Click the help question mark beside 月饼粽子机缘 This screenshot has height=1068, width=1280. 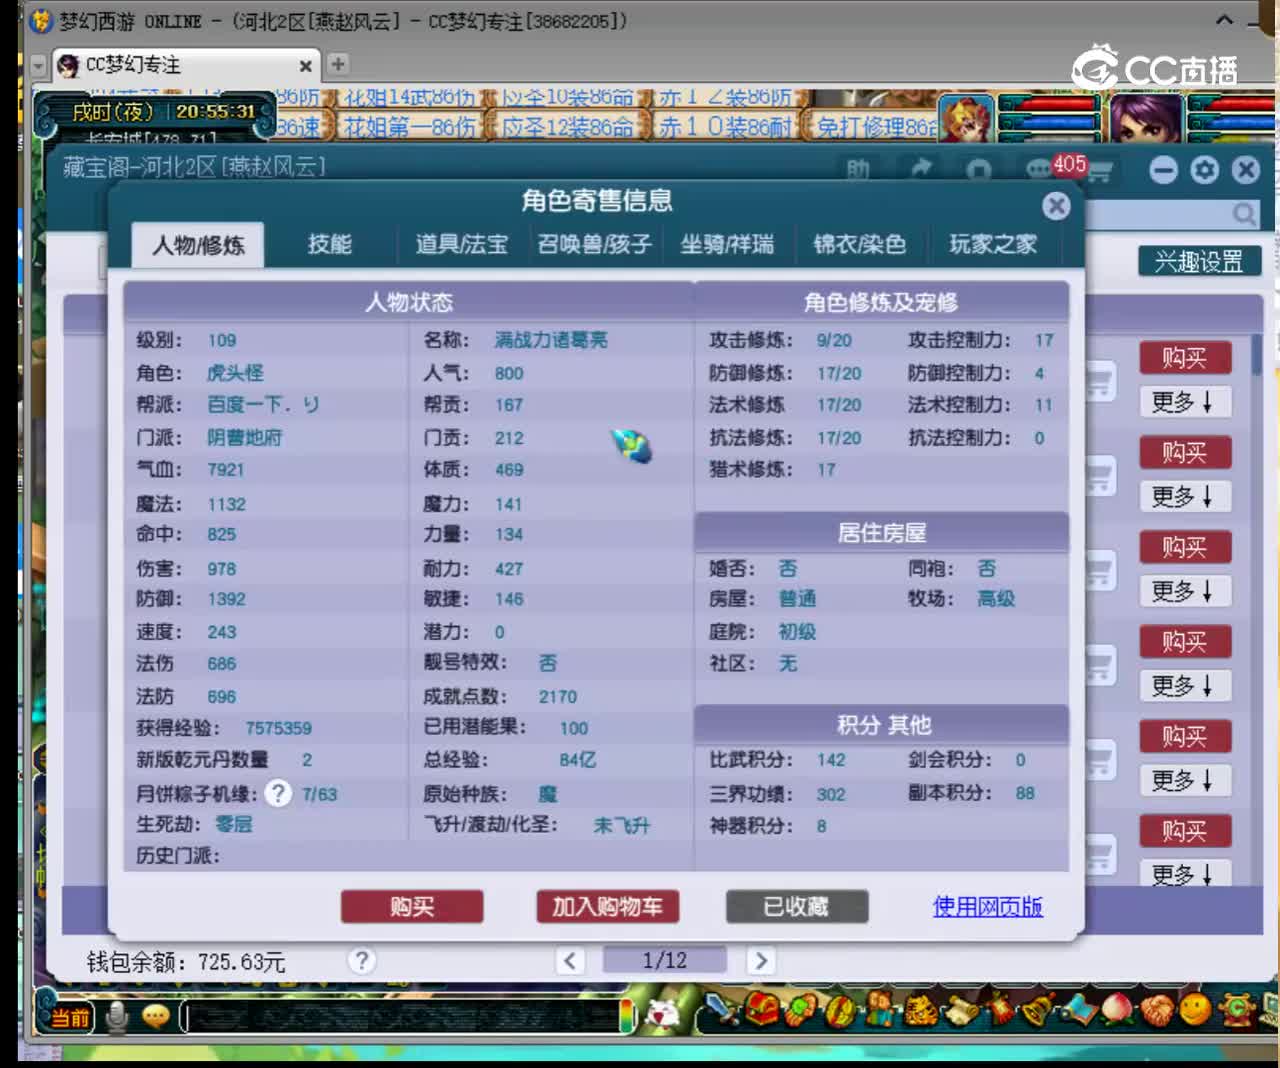278,793
